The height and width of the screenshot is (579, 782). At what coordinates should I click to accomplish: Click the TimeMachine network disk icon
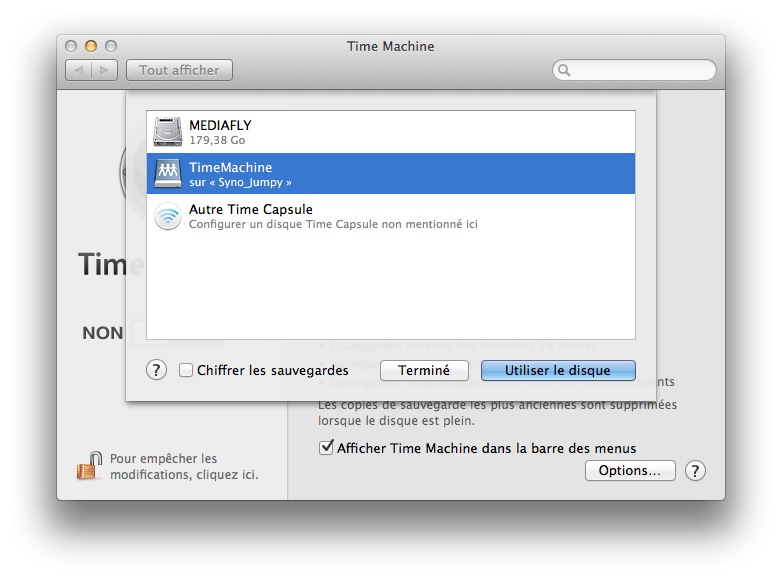tap(168, 174)
